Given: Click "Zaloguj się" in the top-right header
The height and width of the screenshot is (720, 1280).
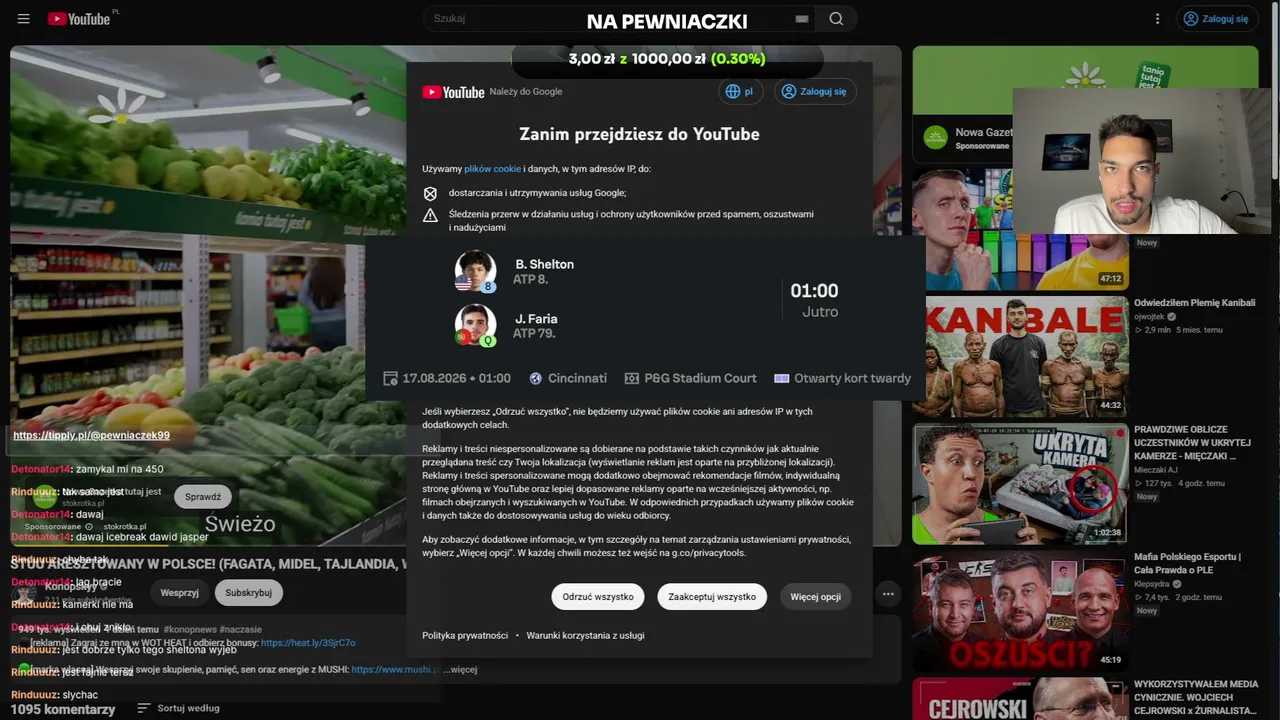Looking at the screenshot, I should pos(1216,19).
